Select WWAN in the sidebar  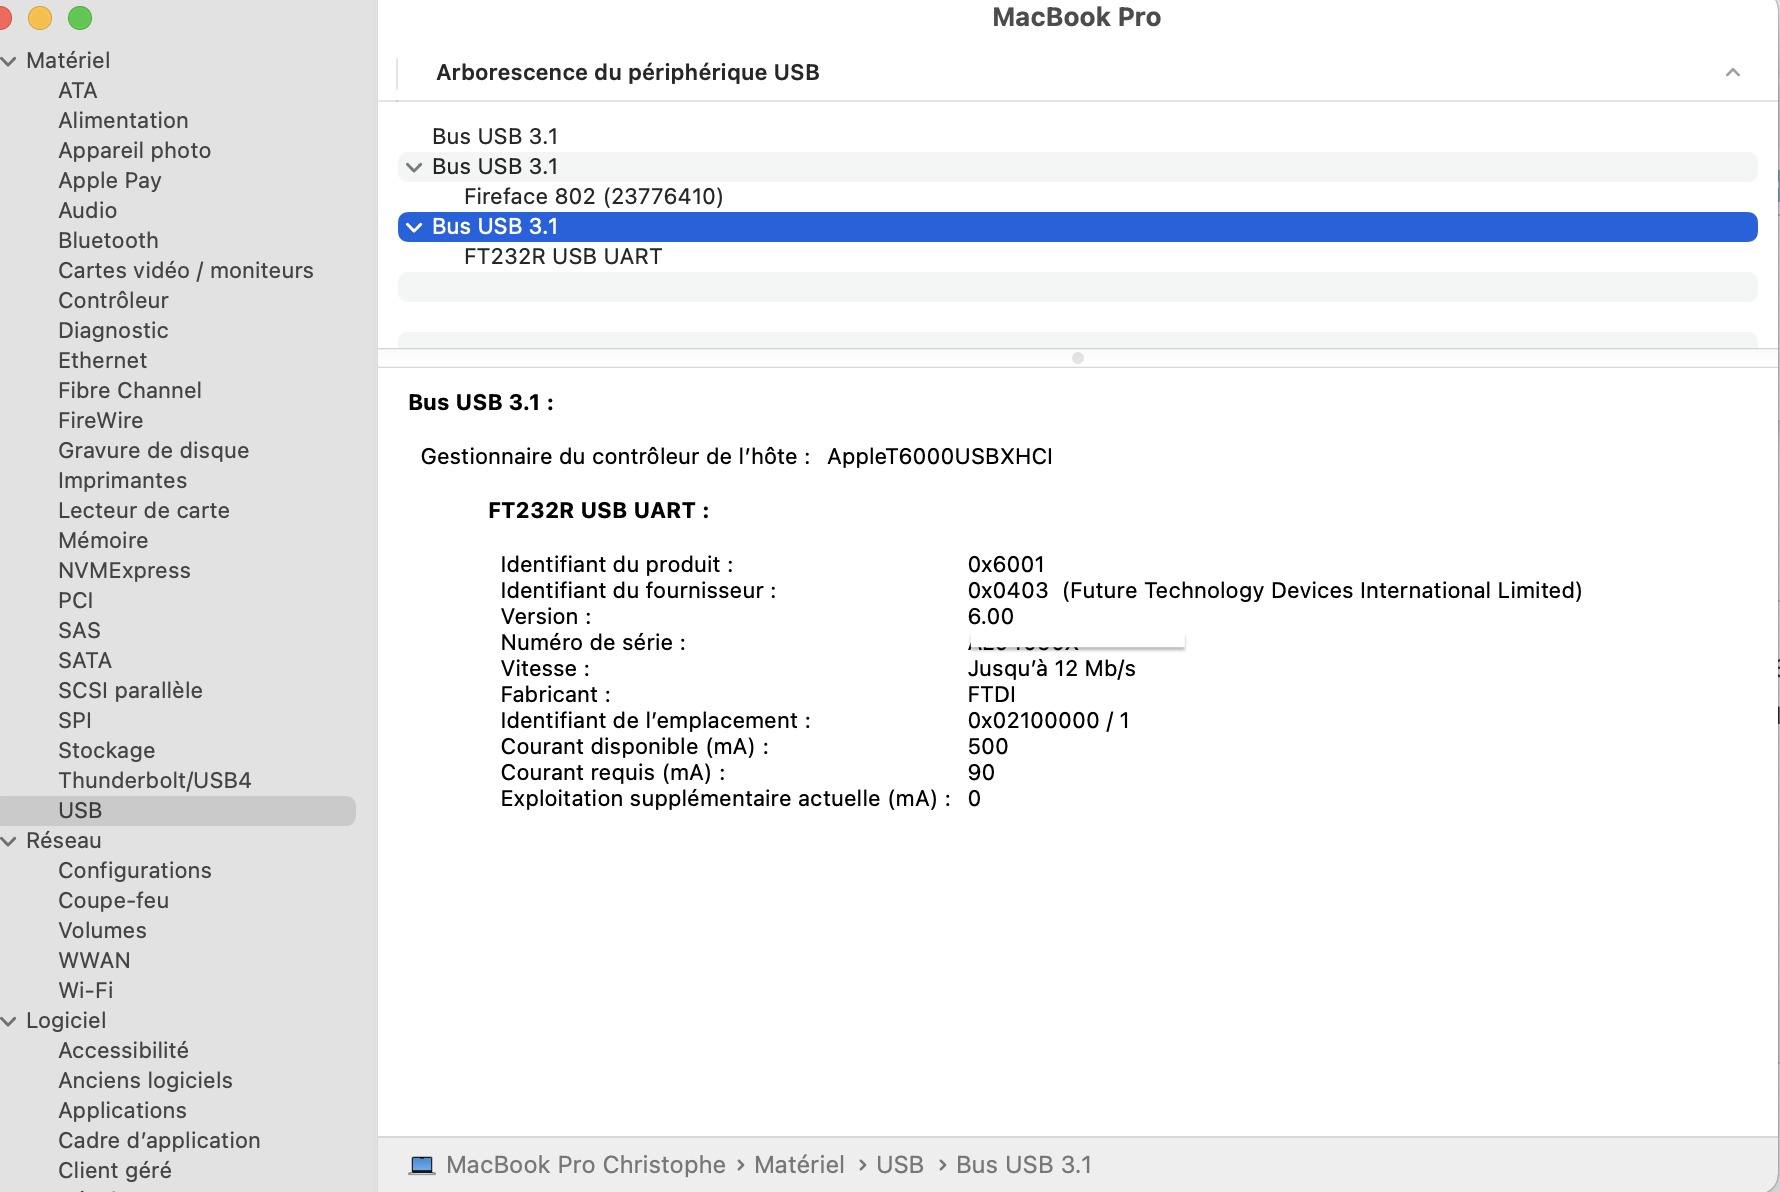tap(94, 961)
